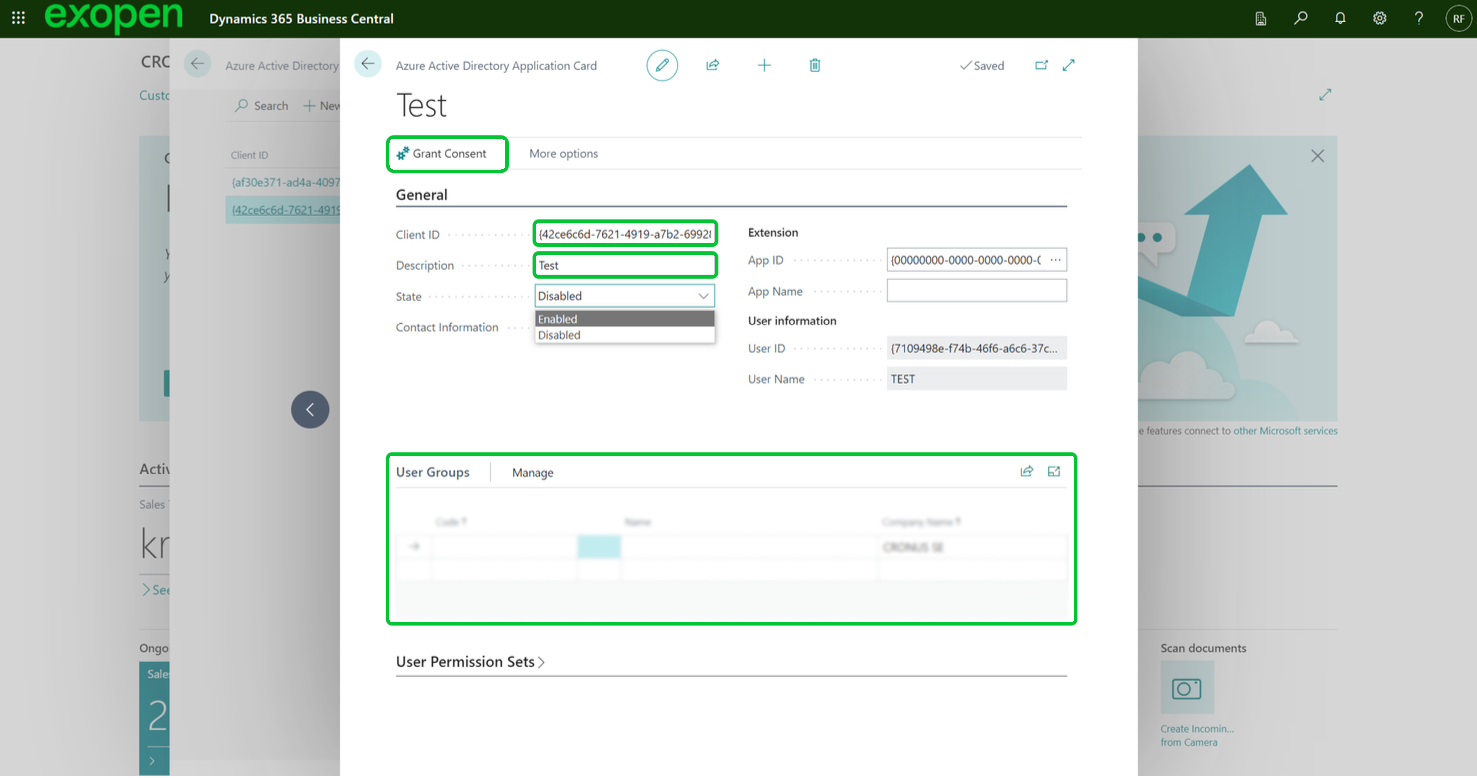The height and width of the screenshot is (778, 1477).
Task: Share the User Groups list icon
Action: 1026,472
